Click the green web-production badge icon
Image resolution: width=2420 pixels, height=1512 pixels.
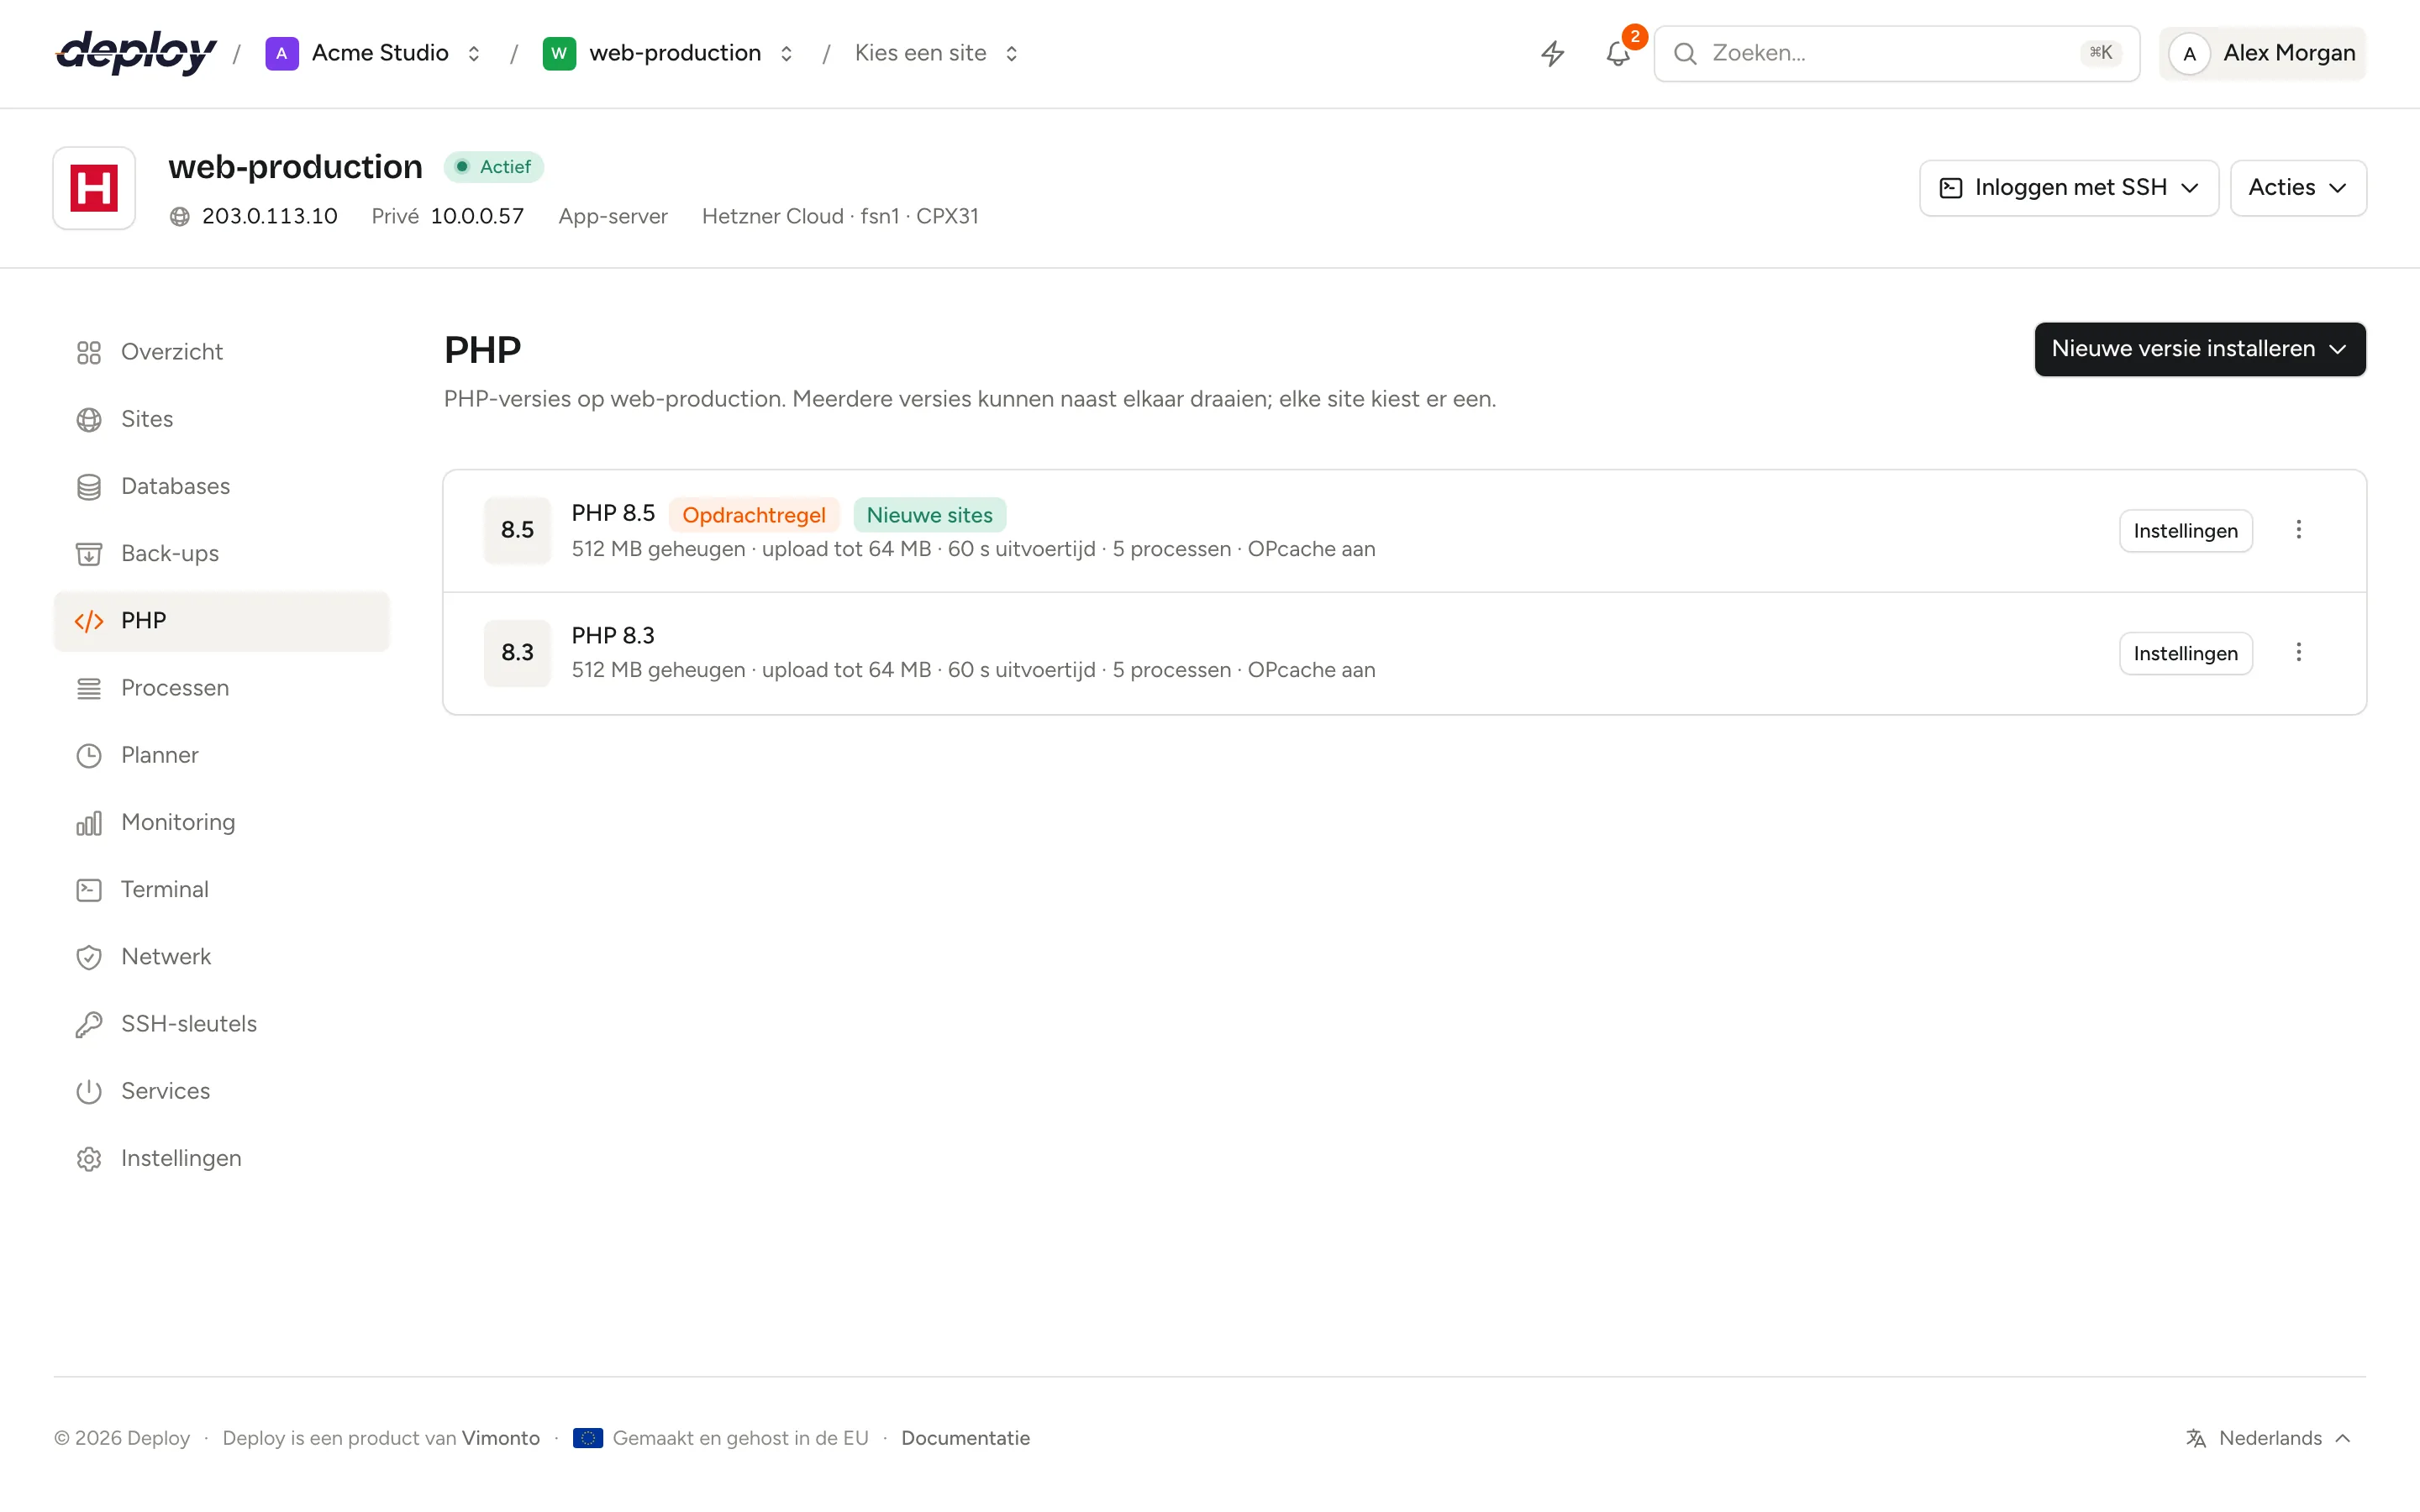[559, 53]
